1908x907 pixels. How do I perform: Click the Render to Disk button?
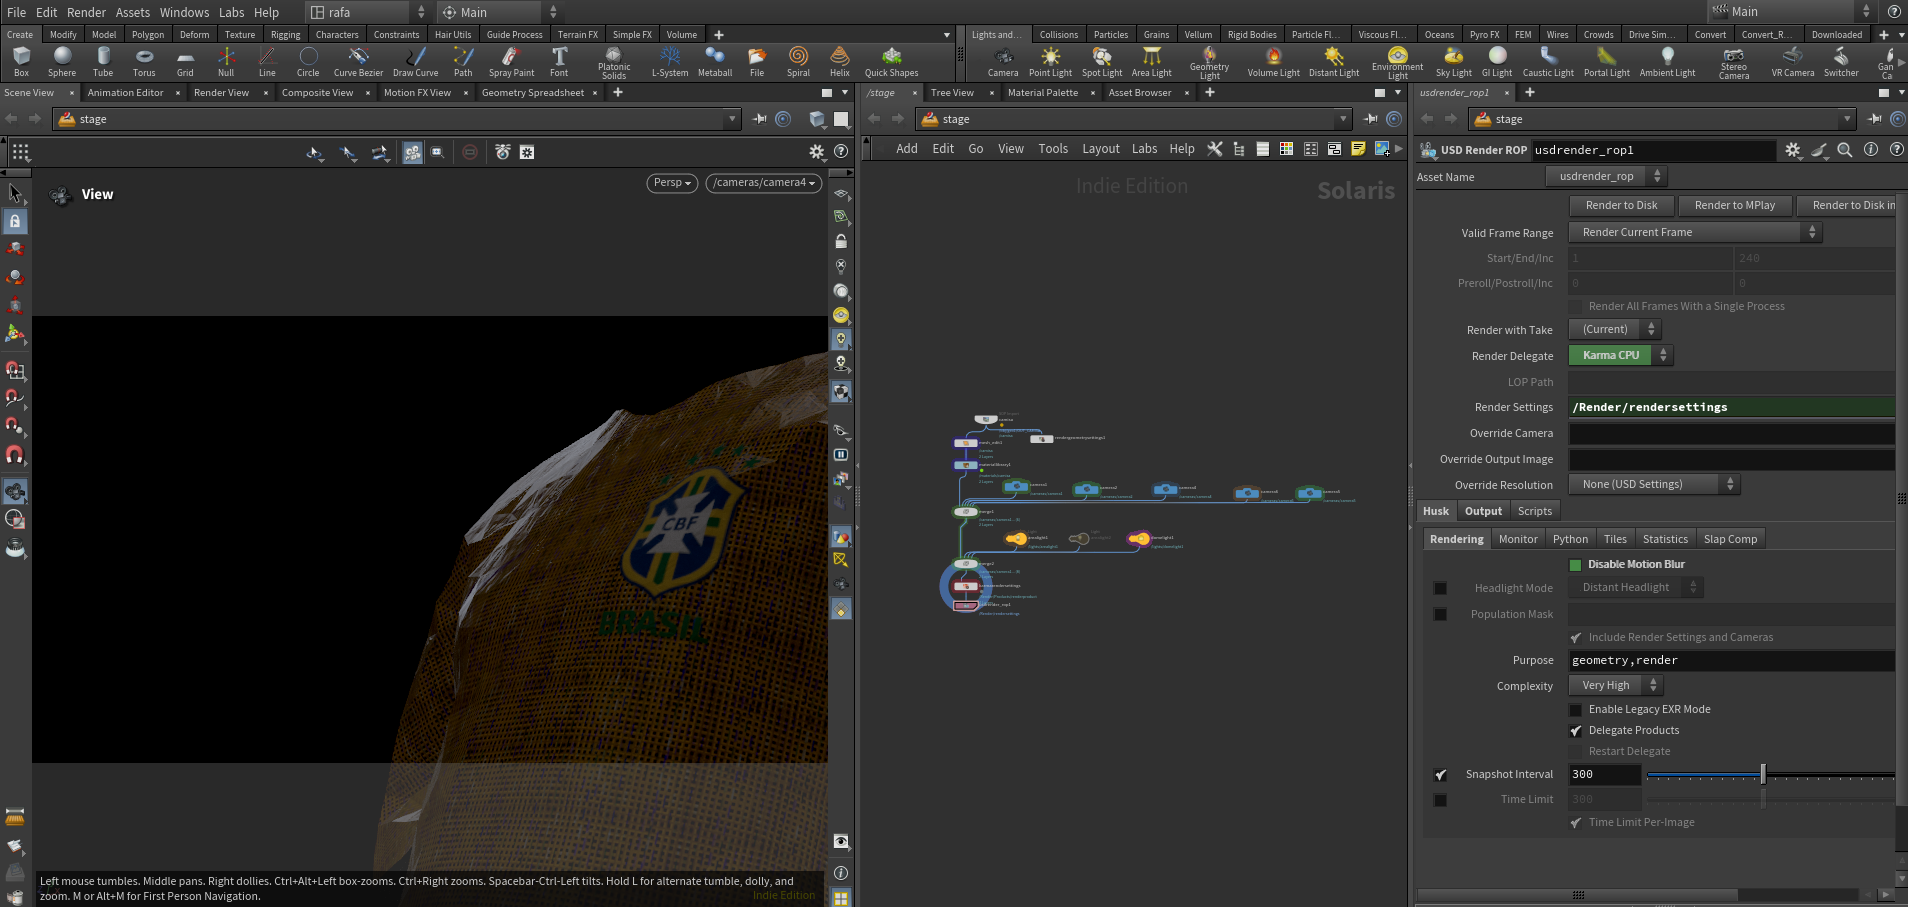coord(1621,205)
